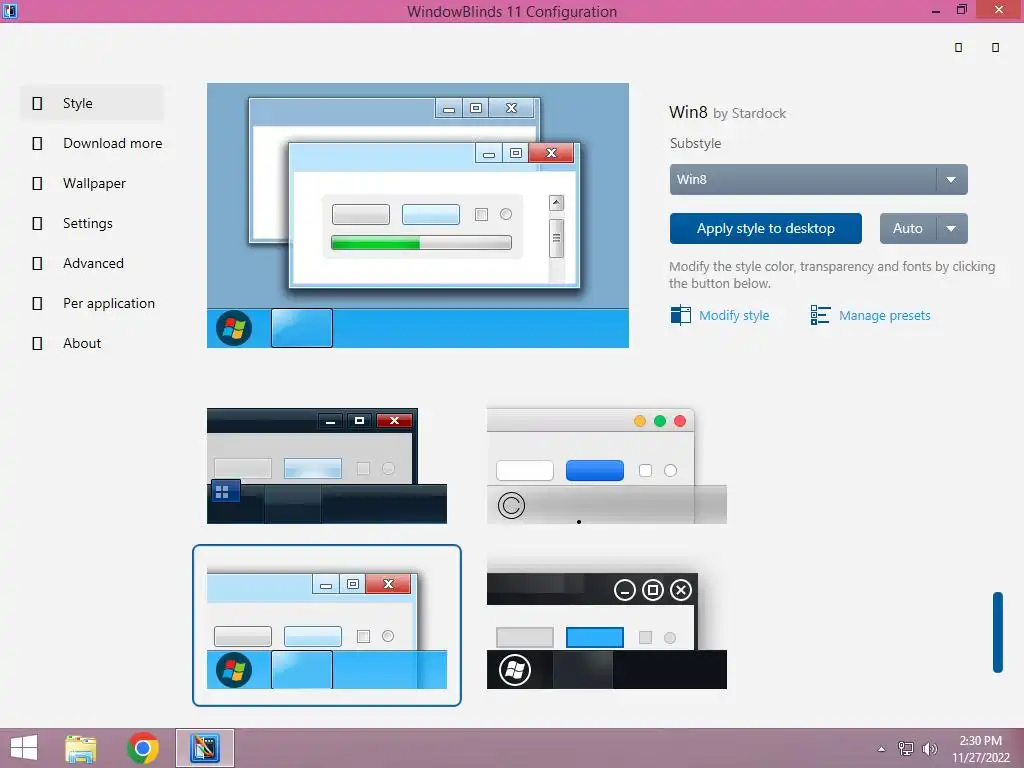Click the Modify style icon

click(680, 315)
